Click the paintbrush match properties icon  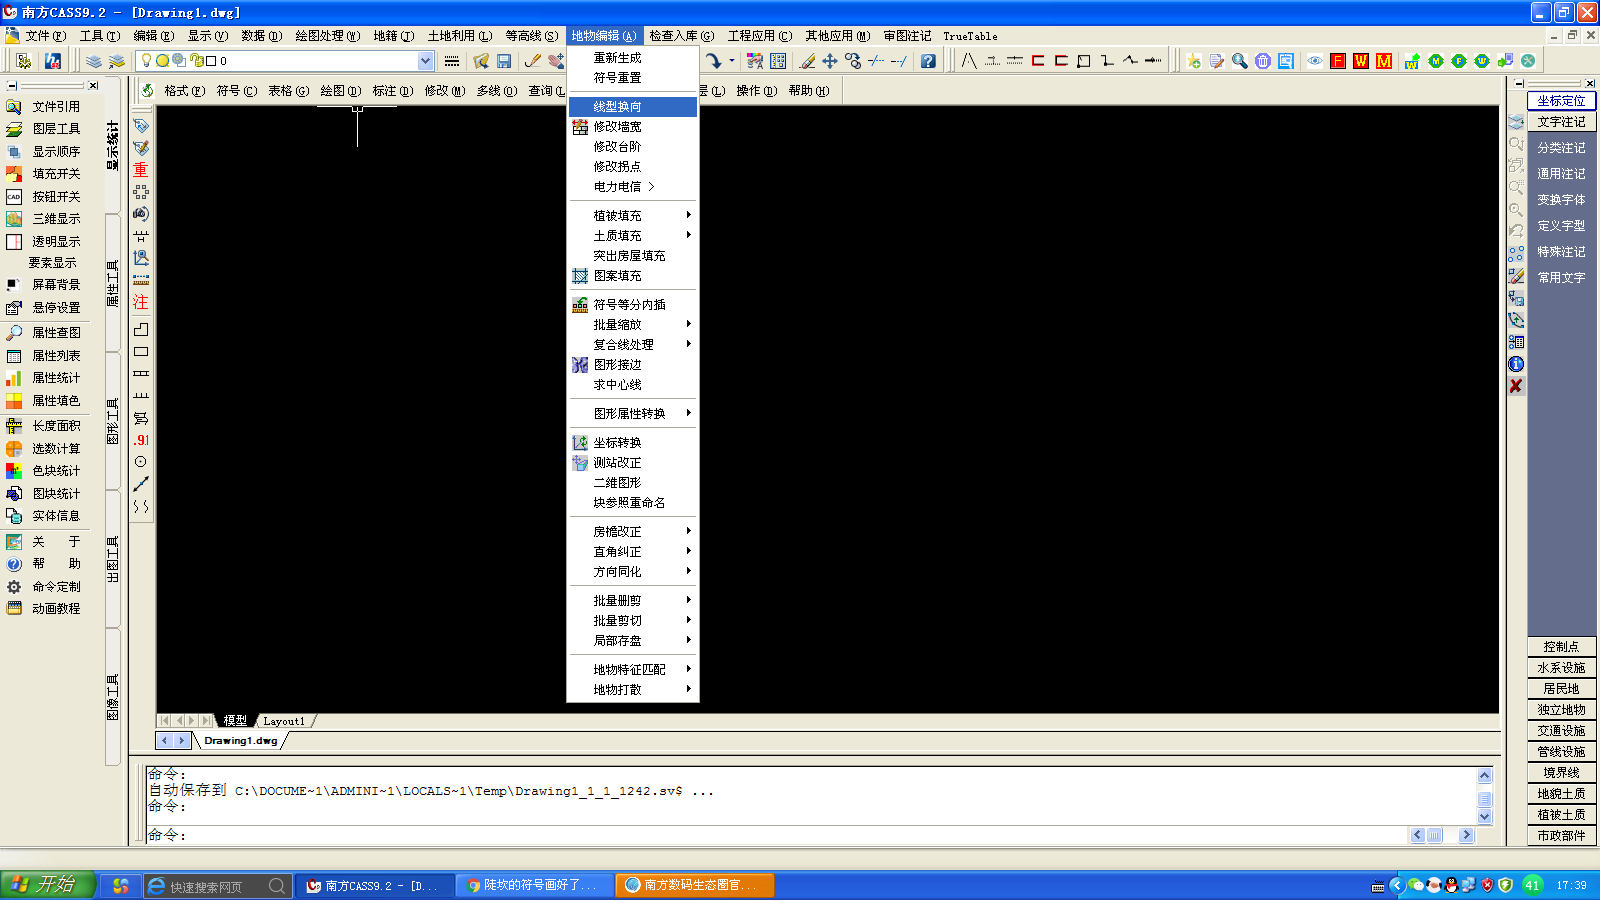533,61
